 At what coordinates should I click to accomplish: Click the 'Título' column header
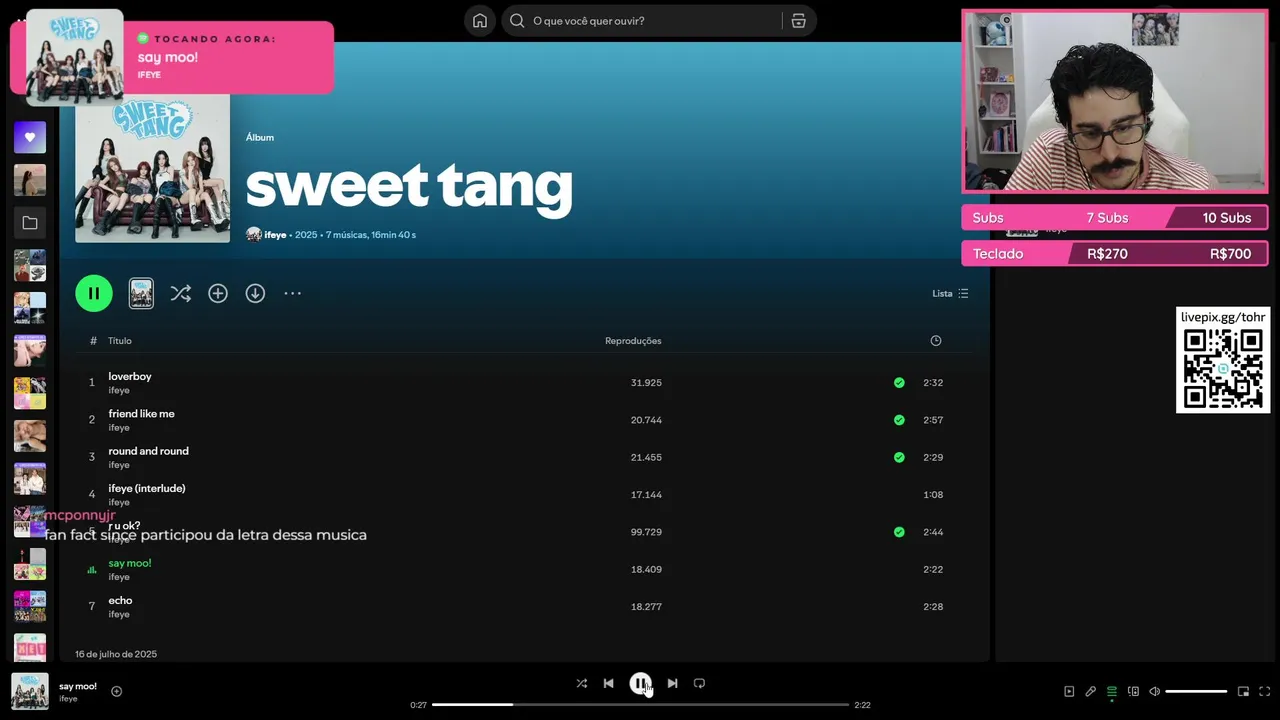click(120, 341)
